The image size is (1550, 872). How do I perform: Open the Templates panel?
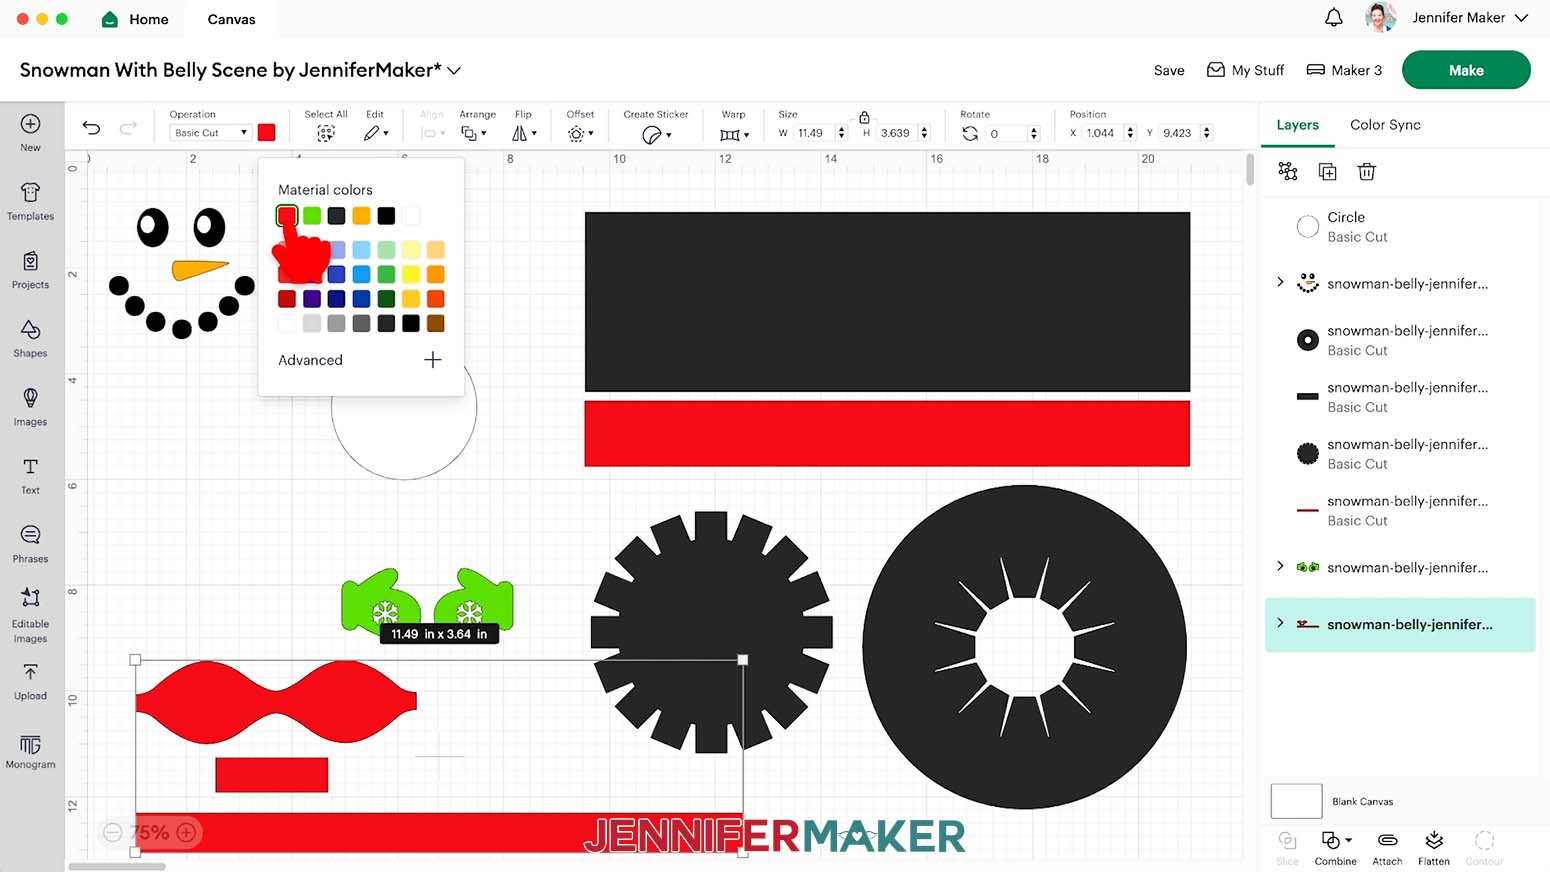point(31,192)
